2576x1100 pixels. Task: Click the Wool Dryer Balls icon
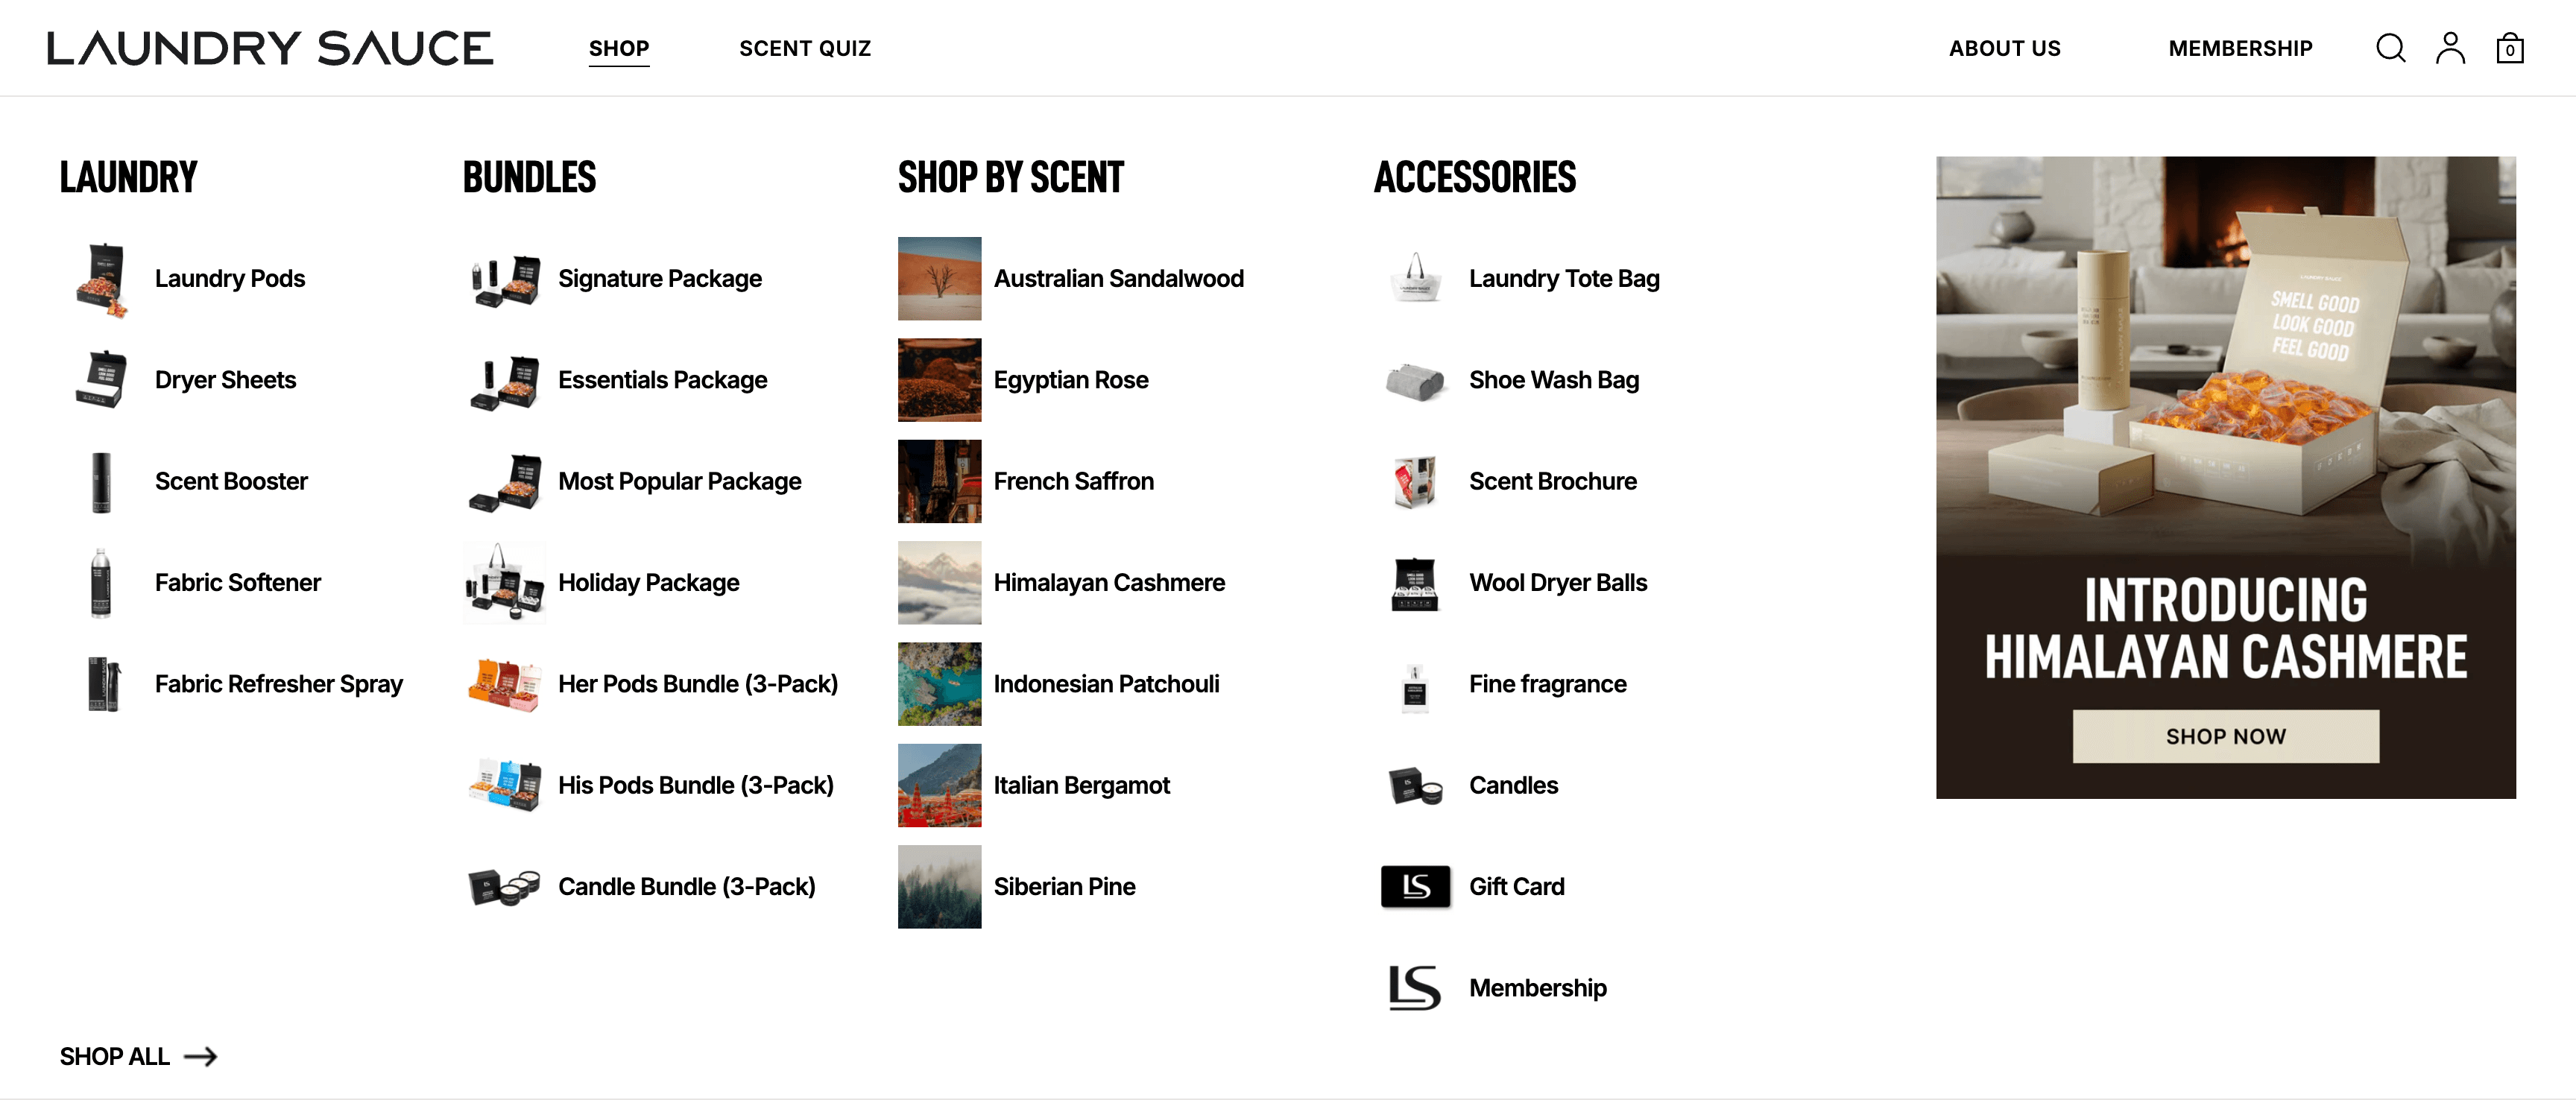click(x=1414, y=583)
